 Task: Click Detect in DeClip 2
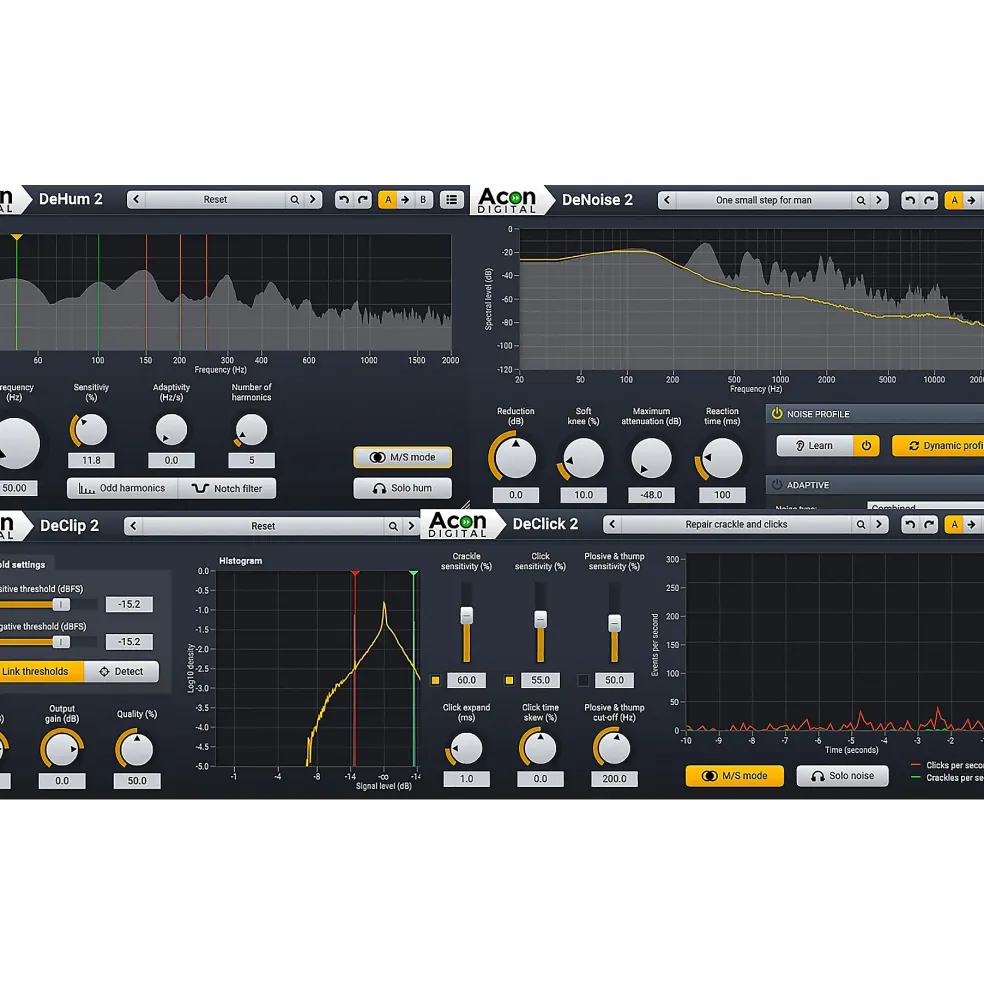click(121, 672)
